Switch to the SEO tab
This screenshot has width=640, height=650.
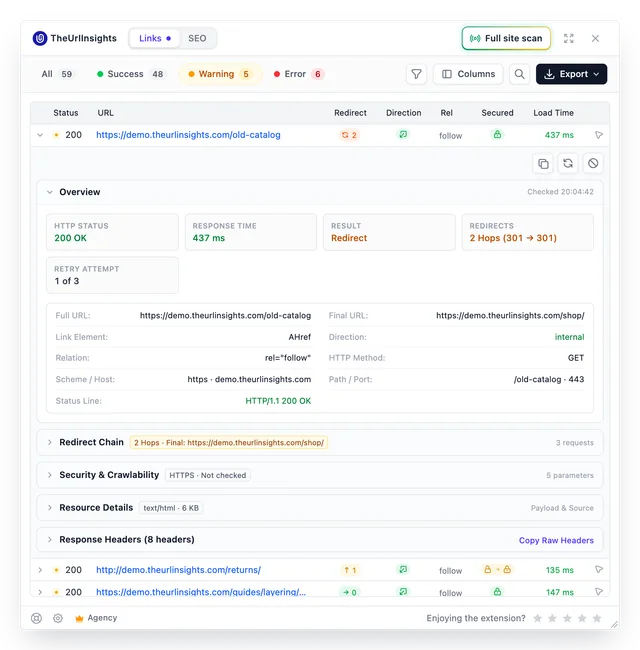pos(197,38)
